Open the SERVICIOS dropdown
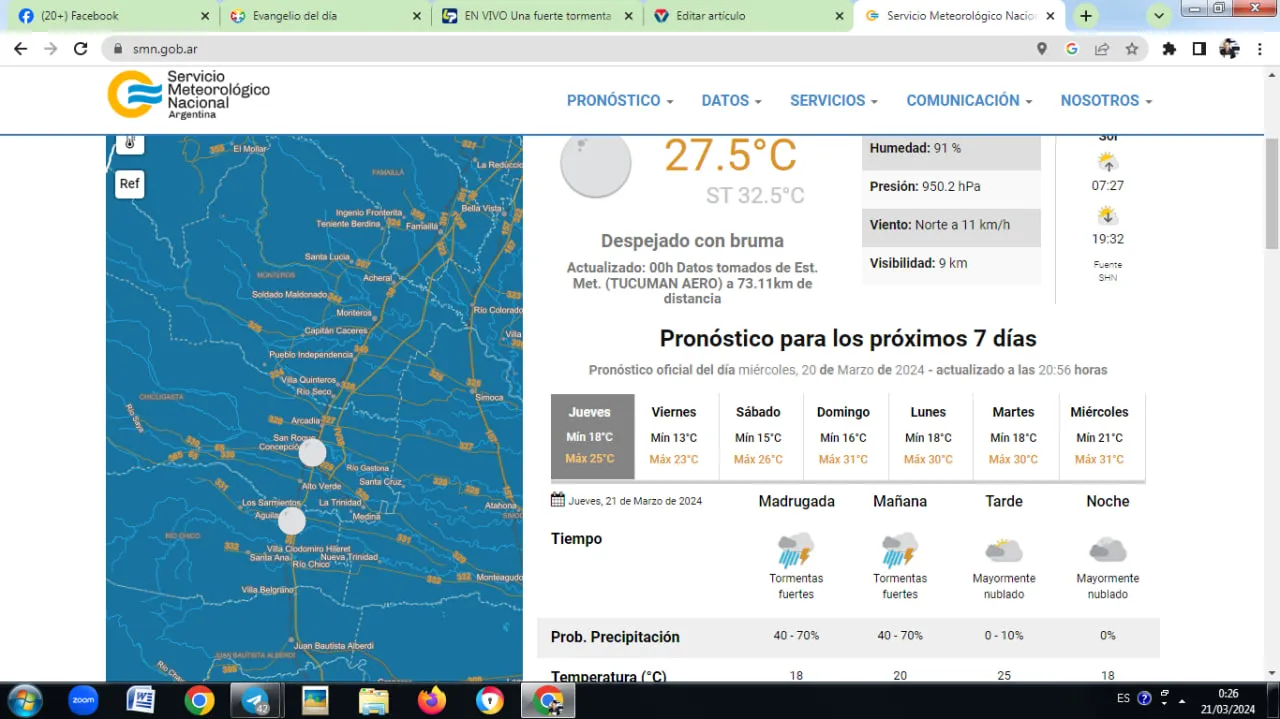This screenshot has width=1280, height=719. (833, 100)
